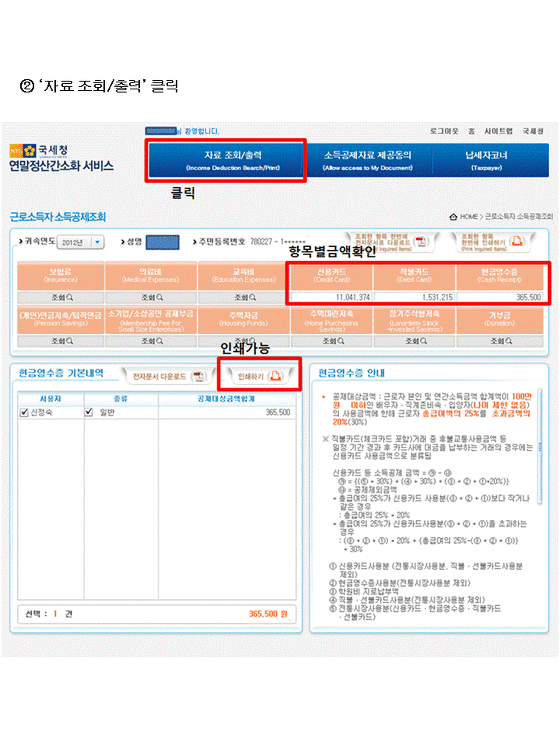Select the 현금영수증 (Cash Receipt) tile
The image size is (560, 746).
coord(500,276)
